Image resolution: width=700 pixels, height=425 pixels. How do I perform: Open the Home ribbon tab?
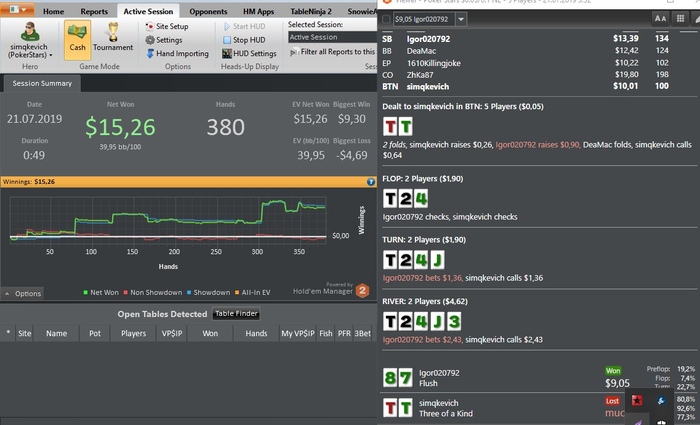point(53,11)
